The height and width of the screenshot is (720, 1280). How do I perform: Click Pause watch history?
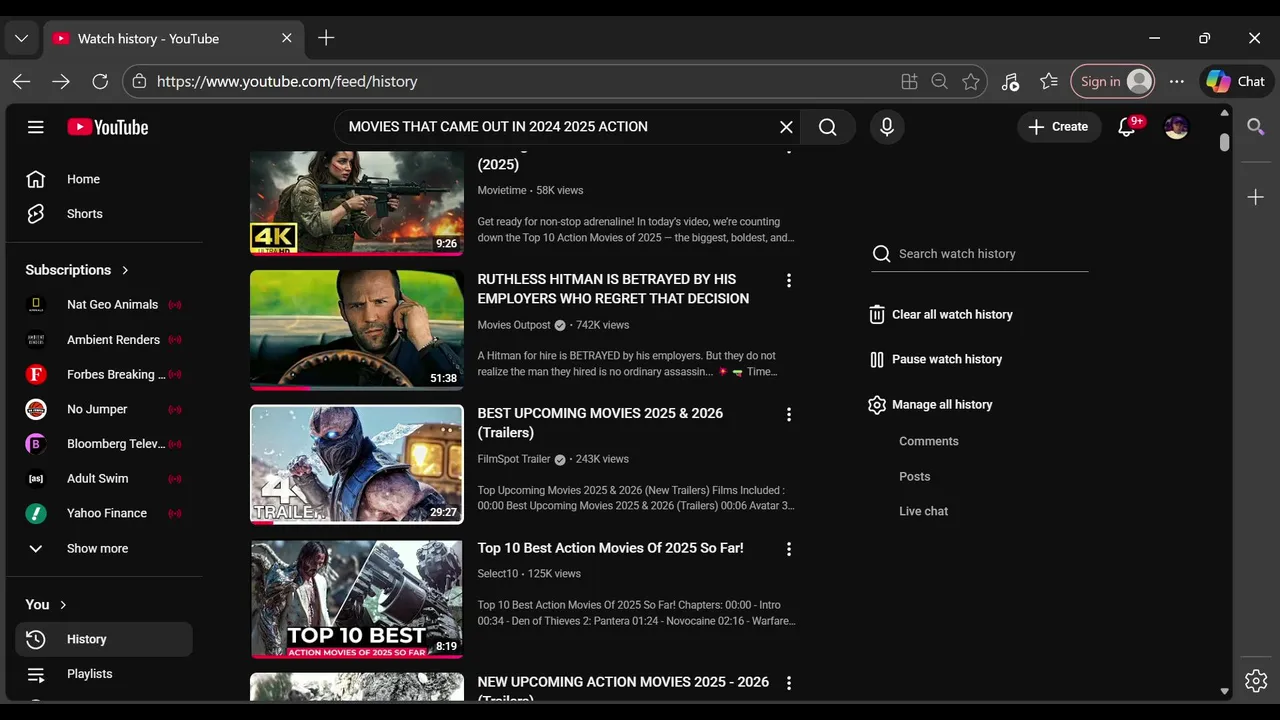coord(936,359)
